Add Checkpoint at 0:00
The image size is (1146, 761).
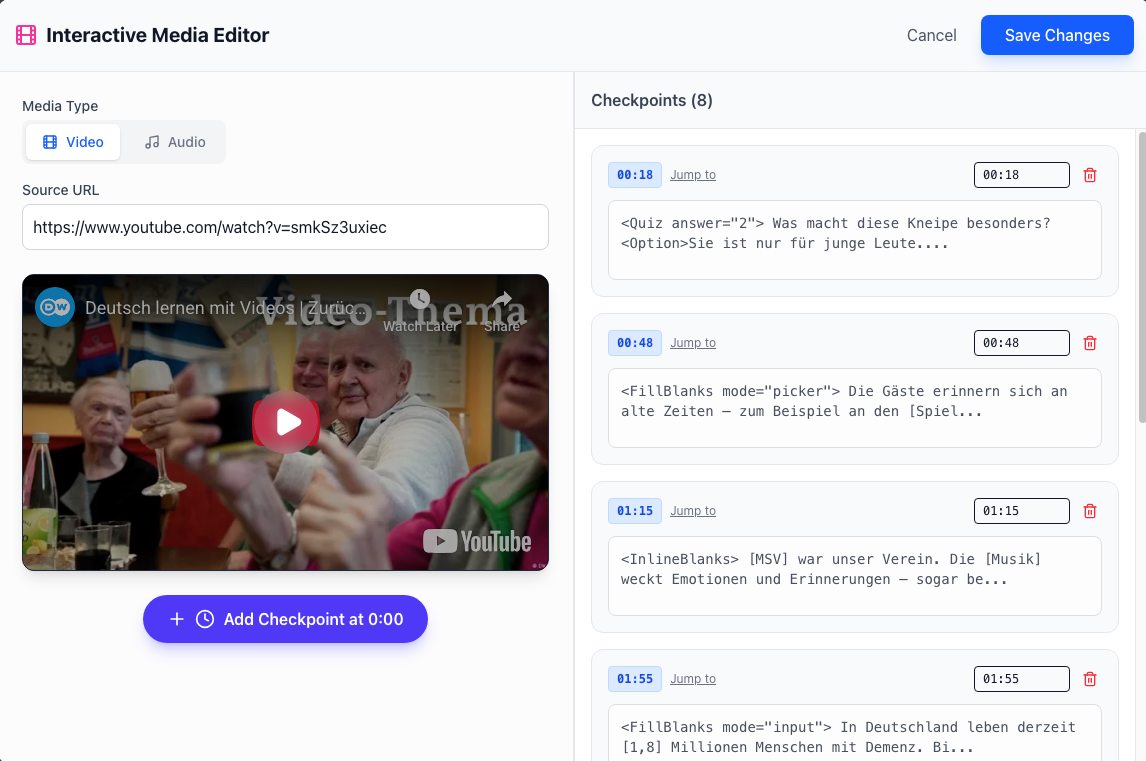[x=285, y=619]
